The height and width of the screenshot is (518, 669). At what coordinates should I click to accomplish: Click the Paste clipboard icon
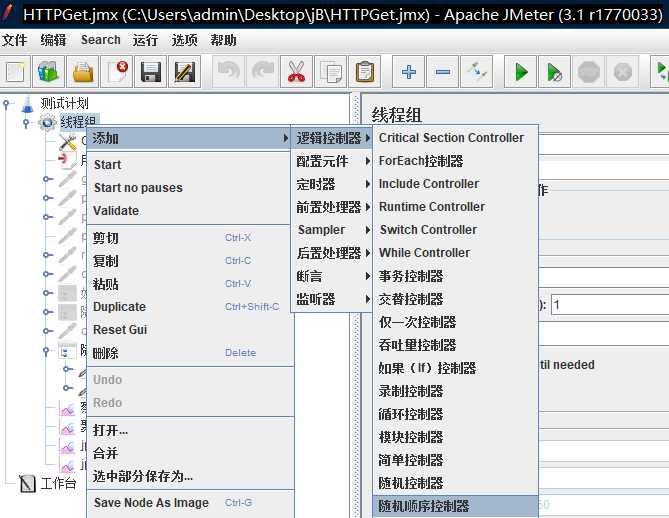coord(364,72)
